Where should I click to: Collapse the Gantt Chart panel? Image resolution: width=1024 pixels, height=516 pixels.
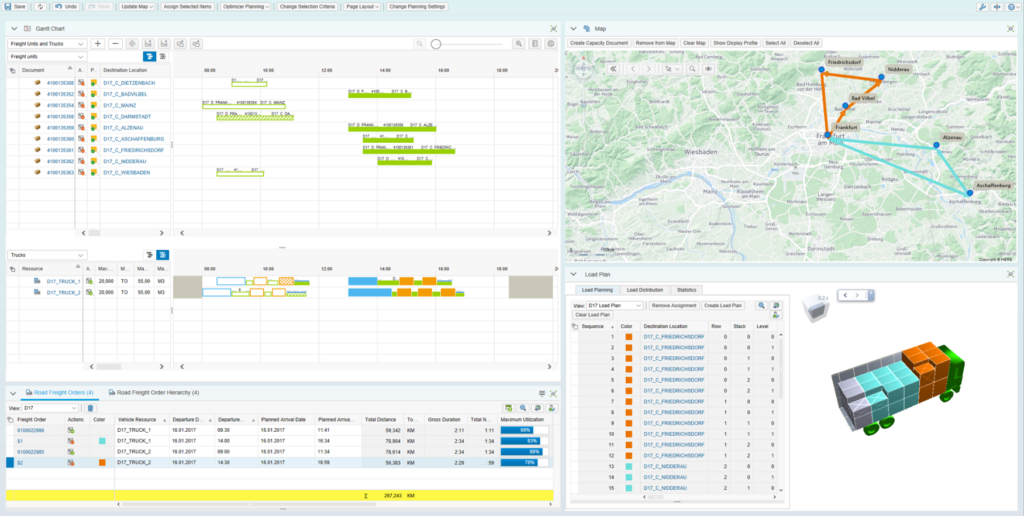tap(14, 30)
